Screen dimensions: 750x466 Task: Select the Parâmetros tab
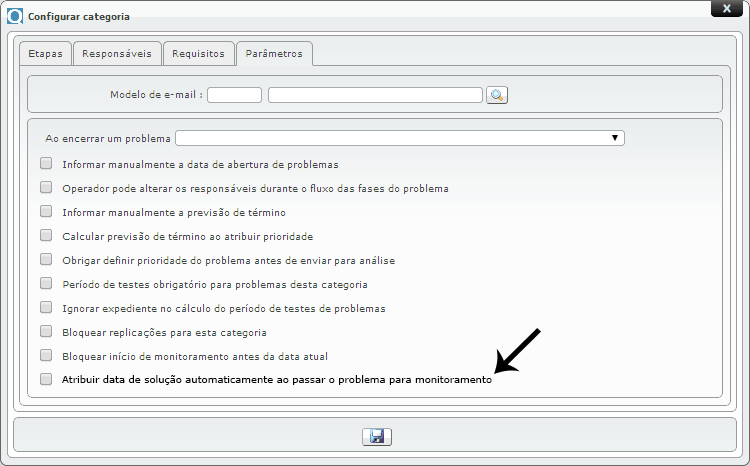click(275, 53)
